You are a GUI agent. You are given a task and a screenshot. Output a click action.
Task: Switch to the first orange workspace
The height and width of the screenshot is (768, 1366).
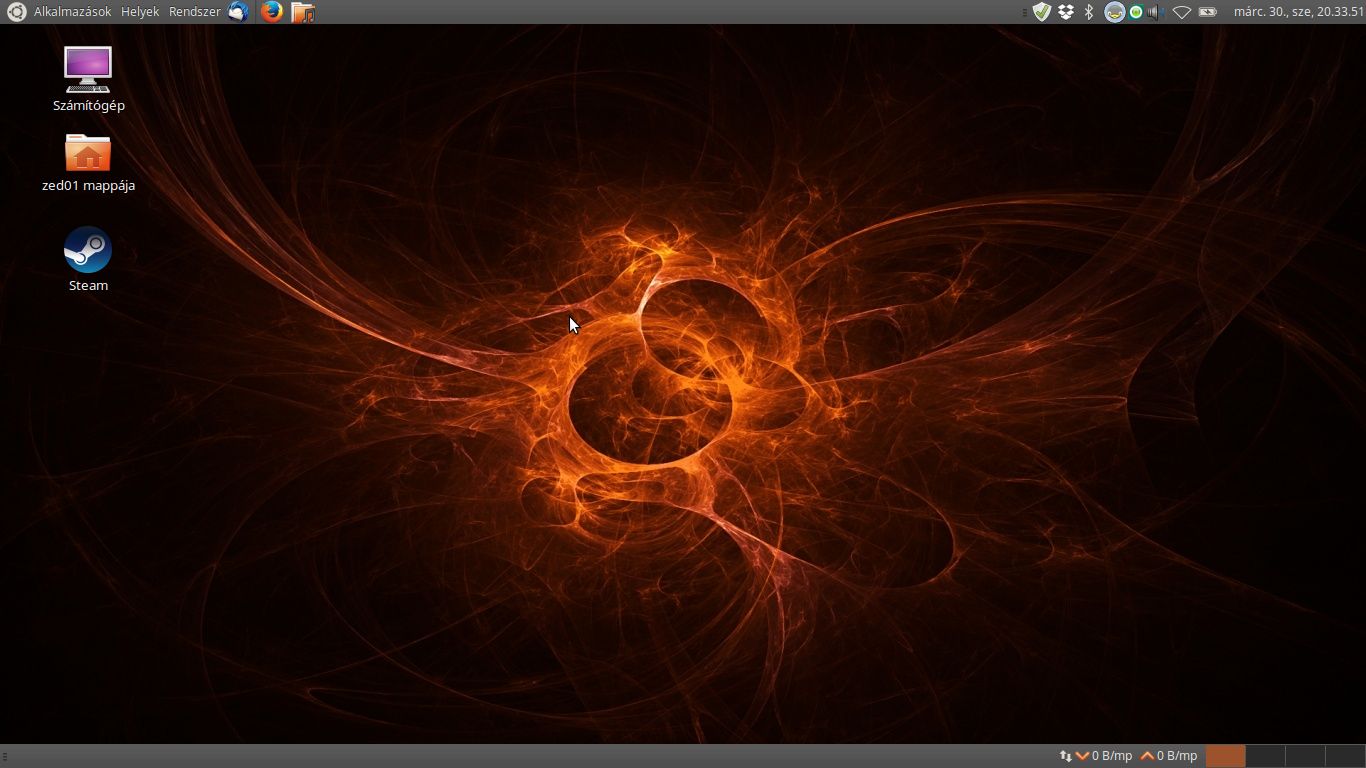pyautogui.click(x=1225, y=756)
